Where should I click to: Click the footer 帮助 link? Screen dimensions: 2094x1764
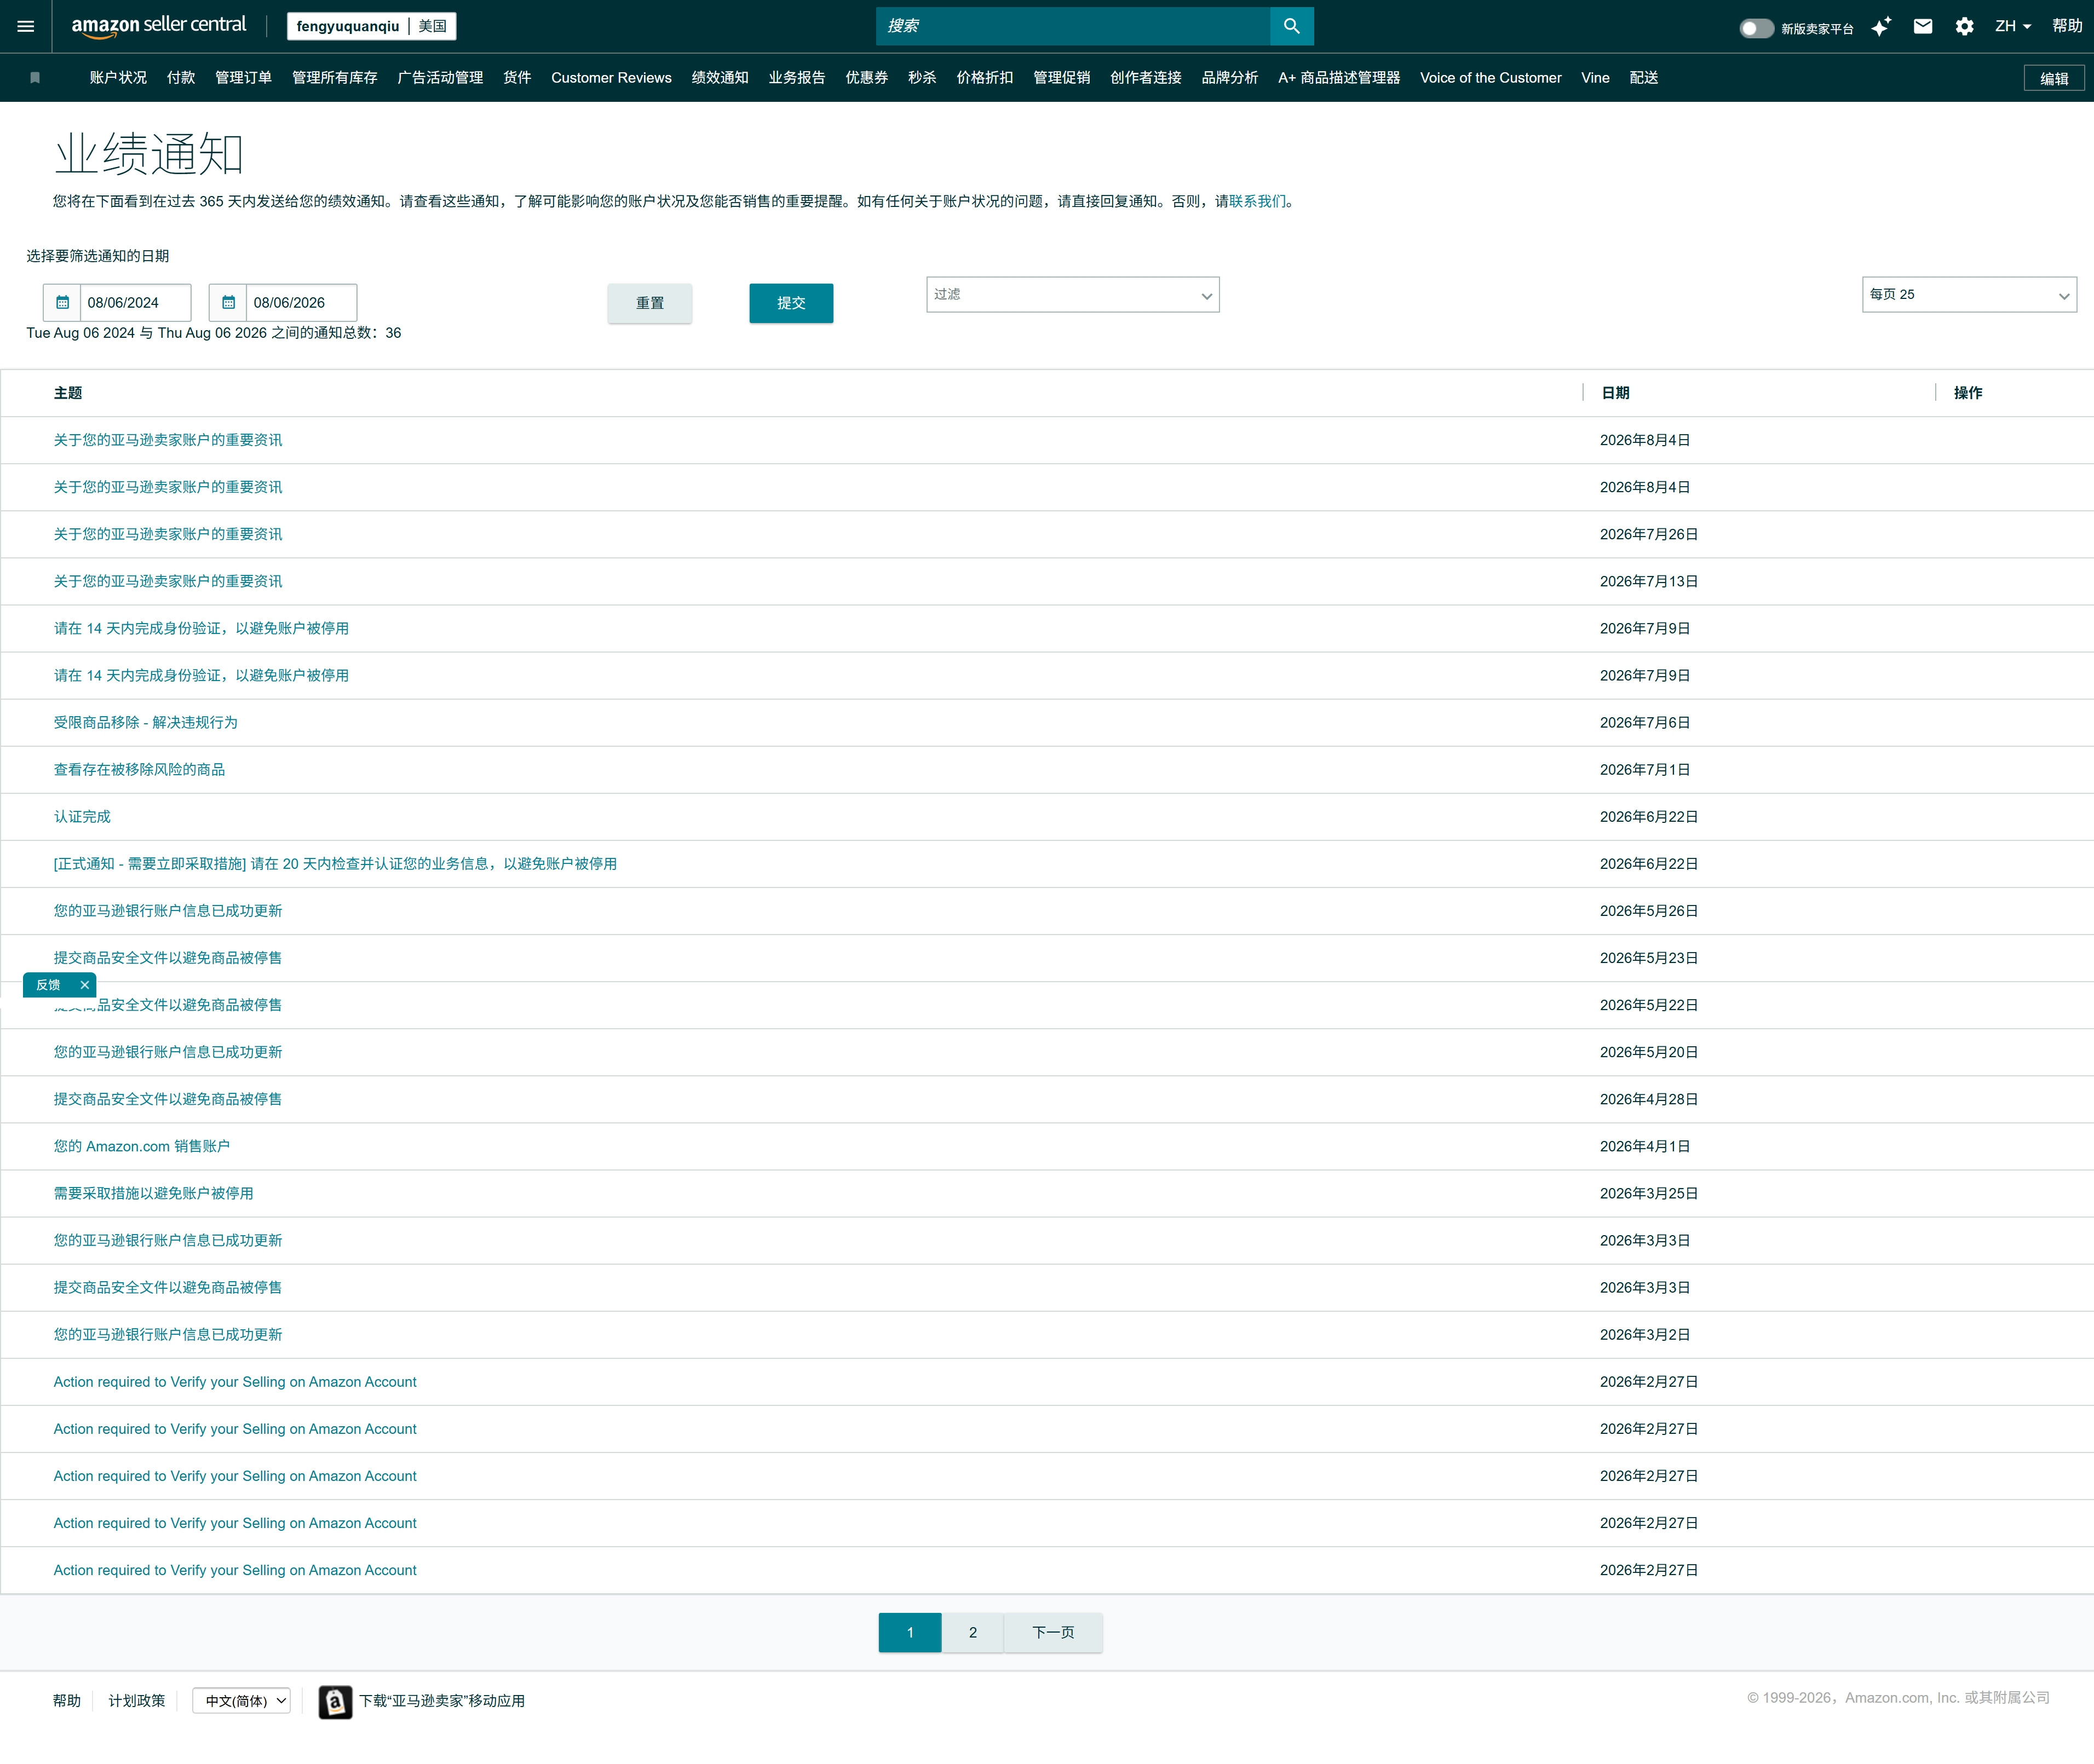coord(67,1701)
